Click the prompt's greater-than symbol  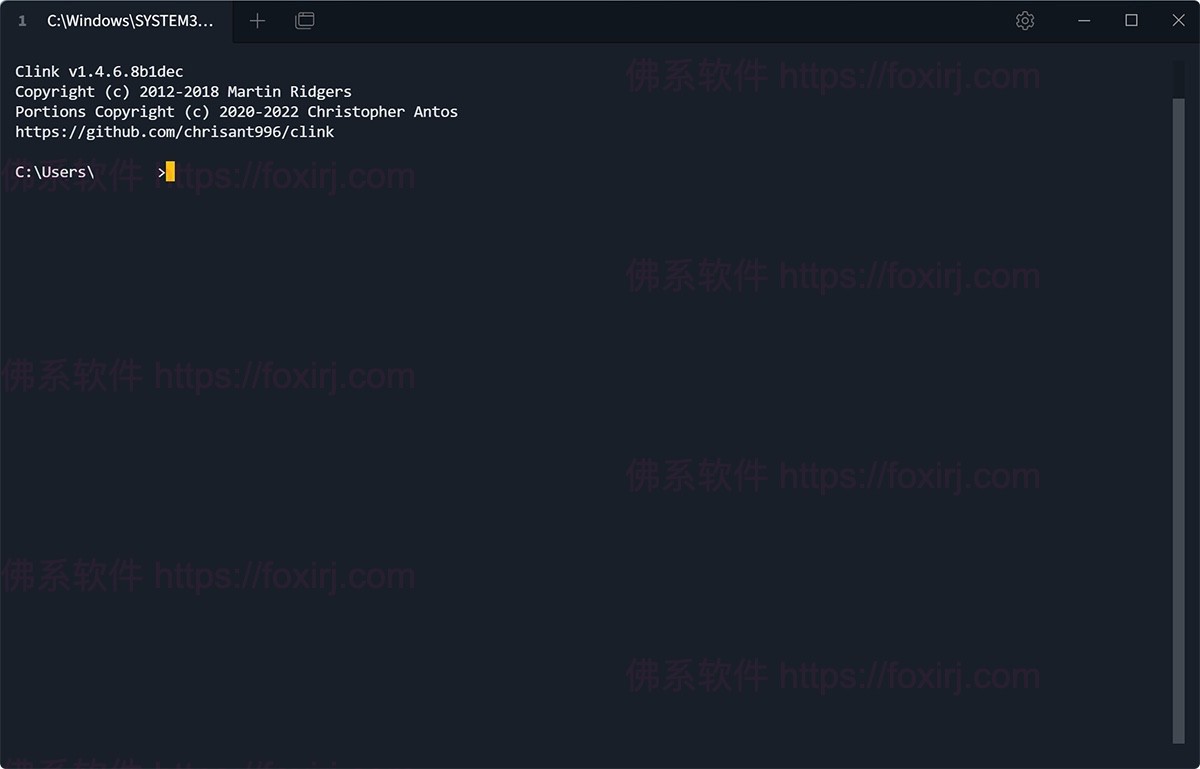pos(161,172)
